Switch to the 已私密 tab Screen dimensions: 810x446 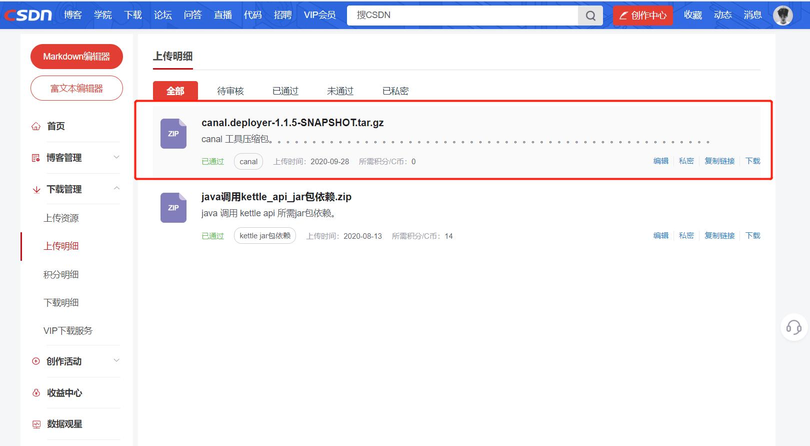(x=395, y=91)
